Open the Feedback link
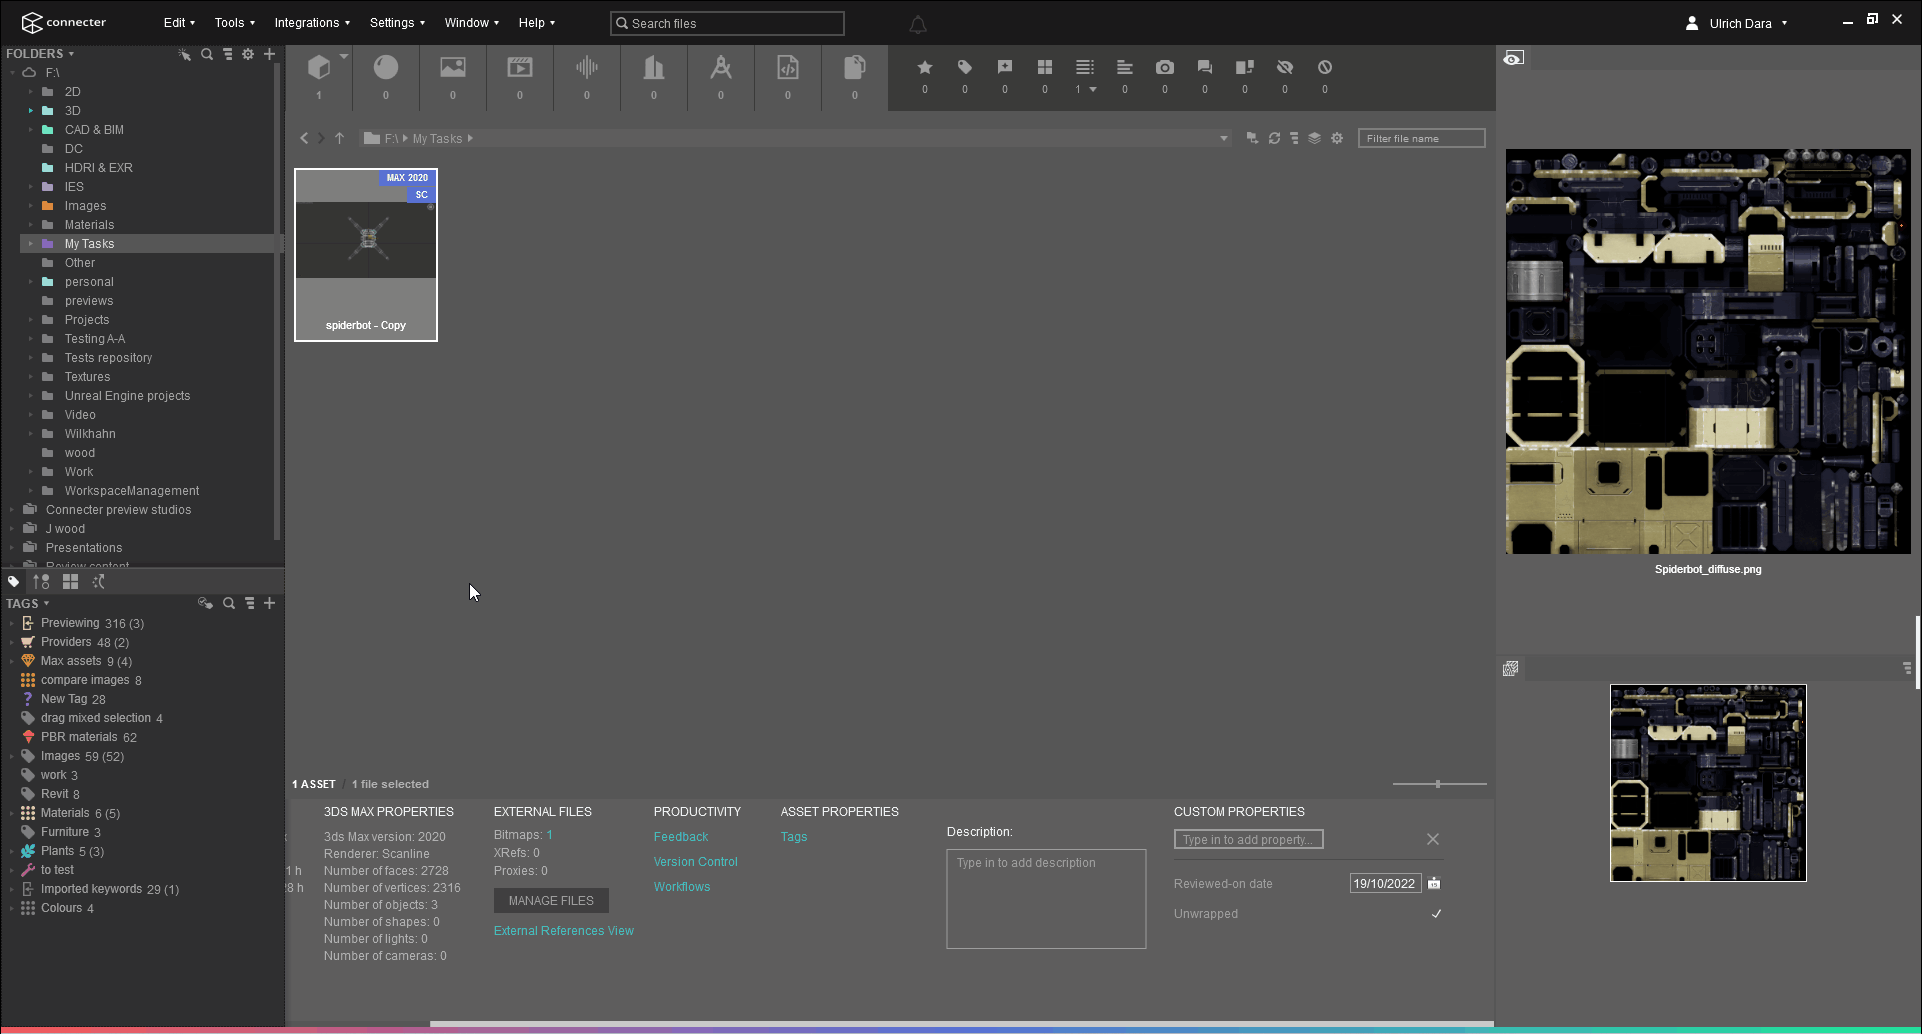Viewport: 1922px width, 1034px height. point(681,837)
